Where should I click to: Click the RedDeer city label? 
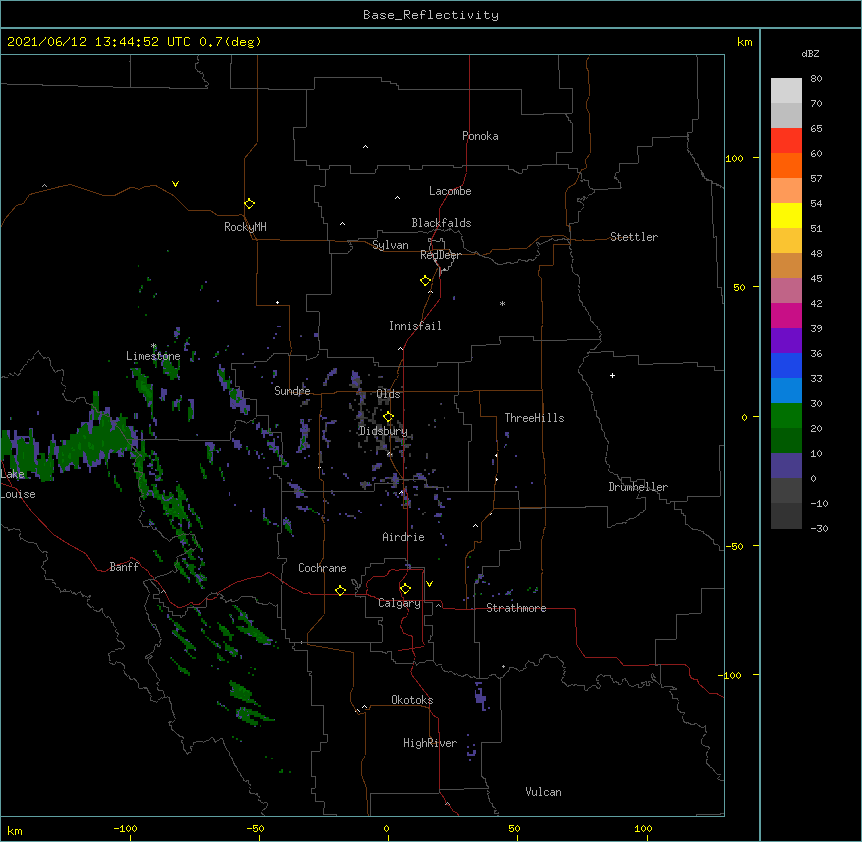coord(440,255)
